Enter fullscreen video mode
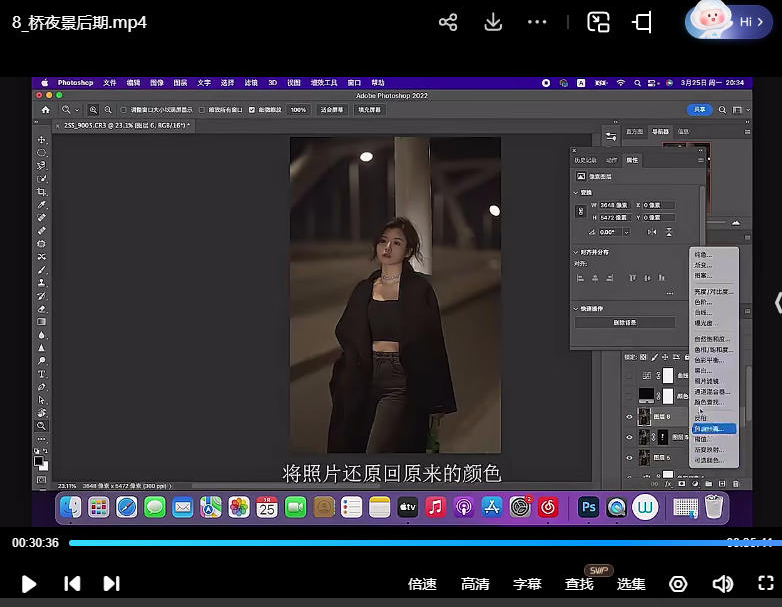782x607 pixels. pos(765,583)
